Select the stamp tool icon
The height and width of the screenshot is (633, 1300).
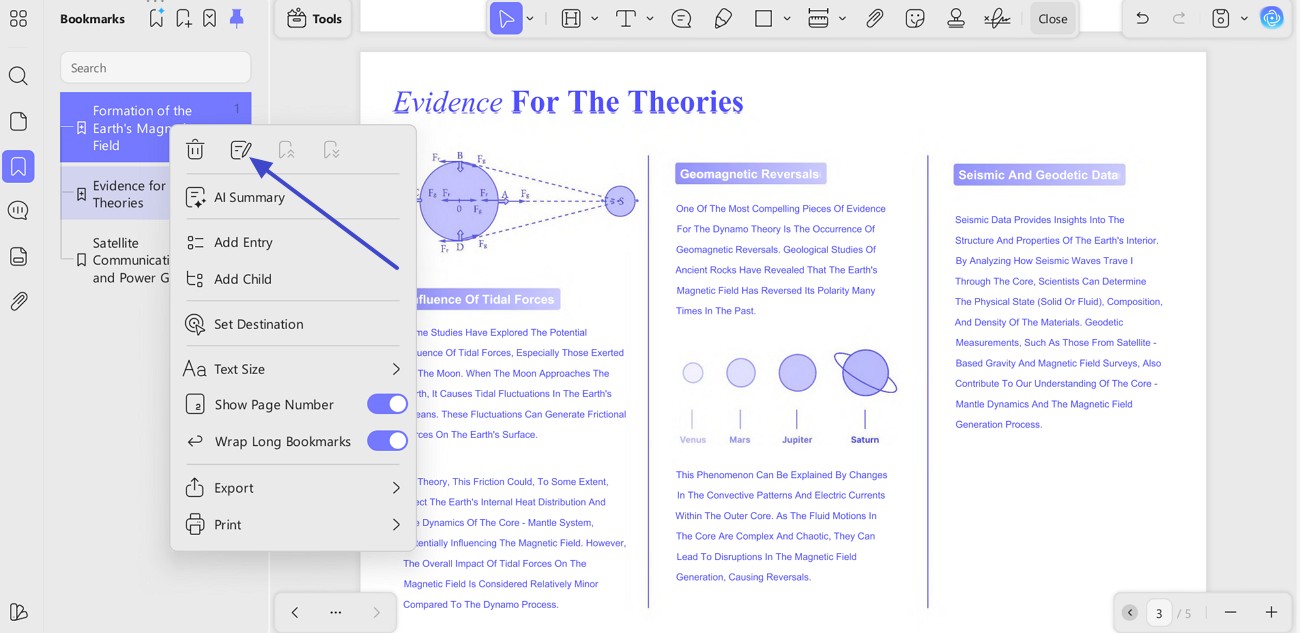[956, 18]
